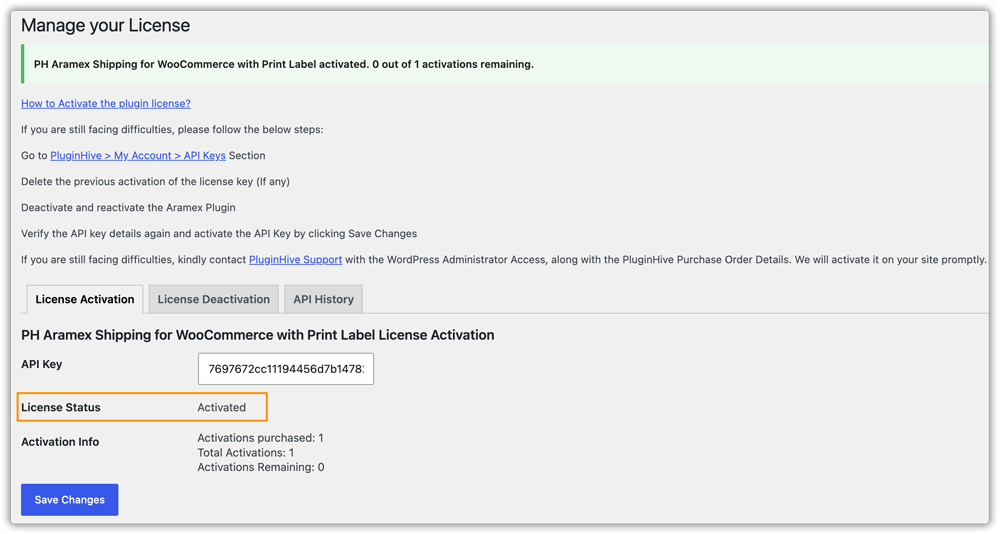Click the 'PH Aramex Shipping ... License Activation' heading
The image size is (1000, 534).
tap(258, 335)
